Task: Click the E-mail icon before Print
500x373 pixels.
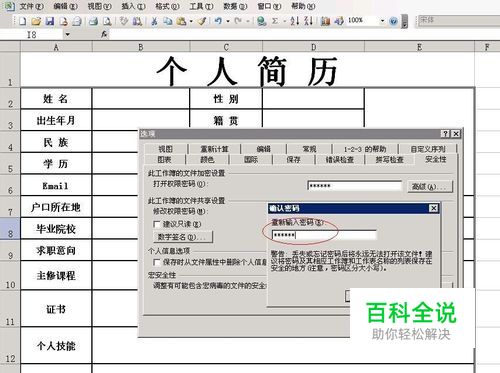Action: point(77,21)
